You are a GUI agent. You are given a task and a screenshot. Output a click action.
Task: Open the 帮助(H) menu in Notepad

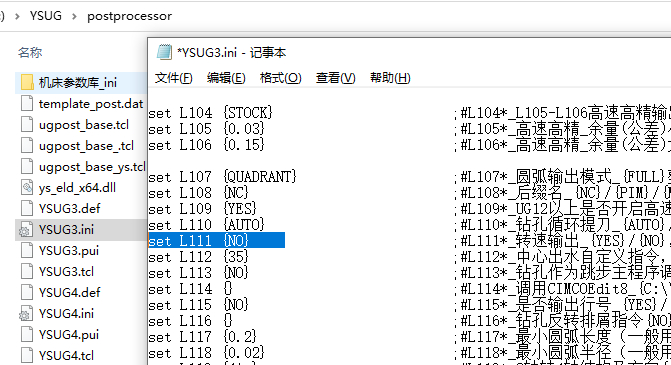coord(390,78)
